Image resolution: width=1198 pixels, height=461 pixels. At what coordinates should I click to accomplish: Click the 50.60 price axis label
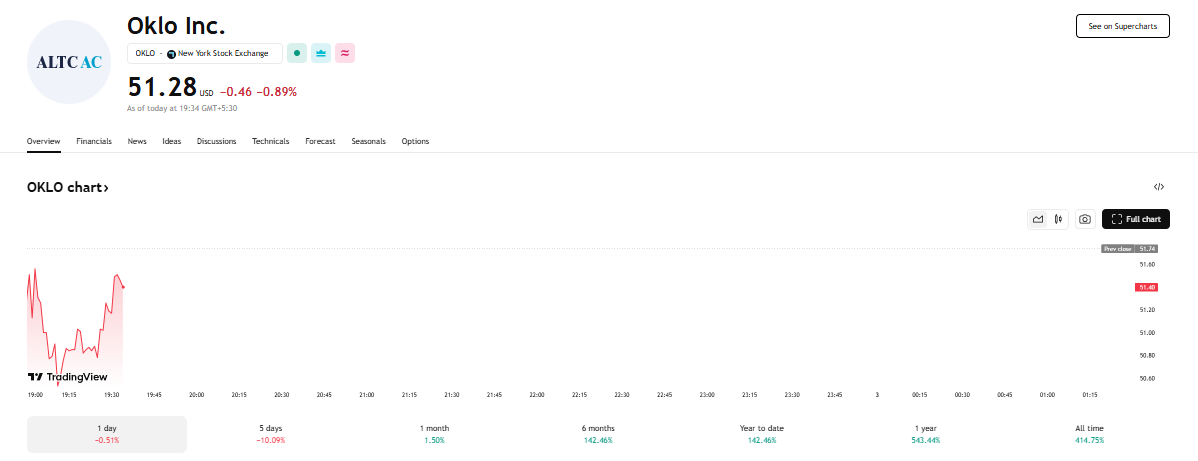[1147, 378]
